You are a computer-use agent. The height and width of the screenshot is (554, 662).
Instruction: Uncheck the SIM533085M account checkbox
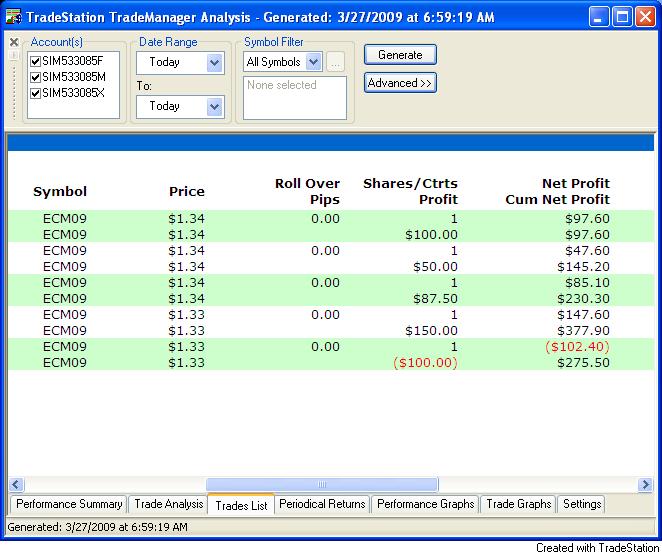(35, 77)
